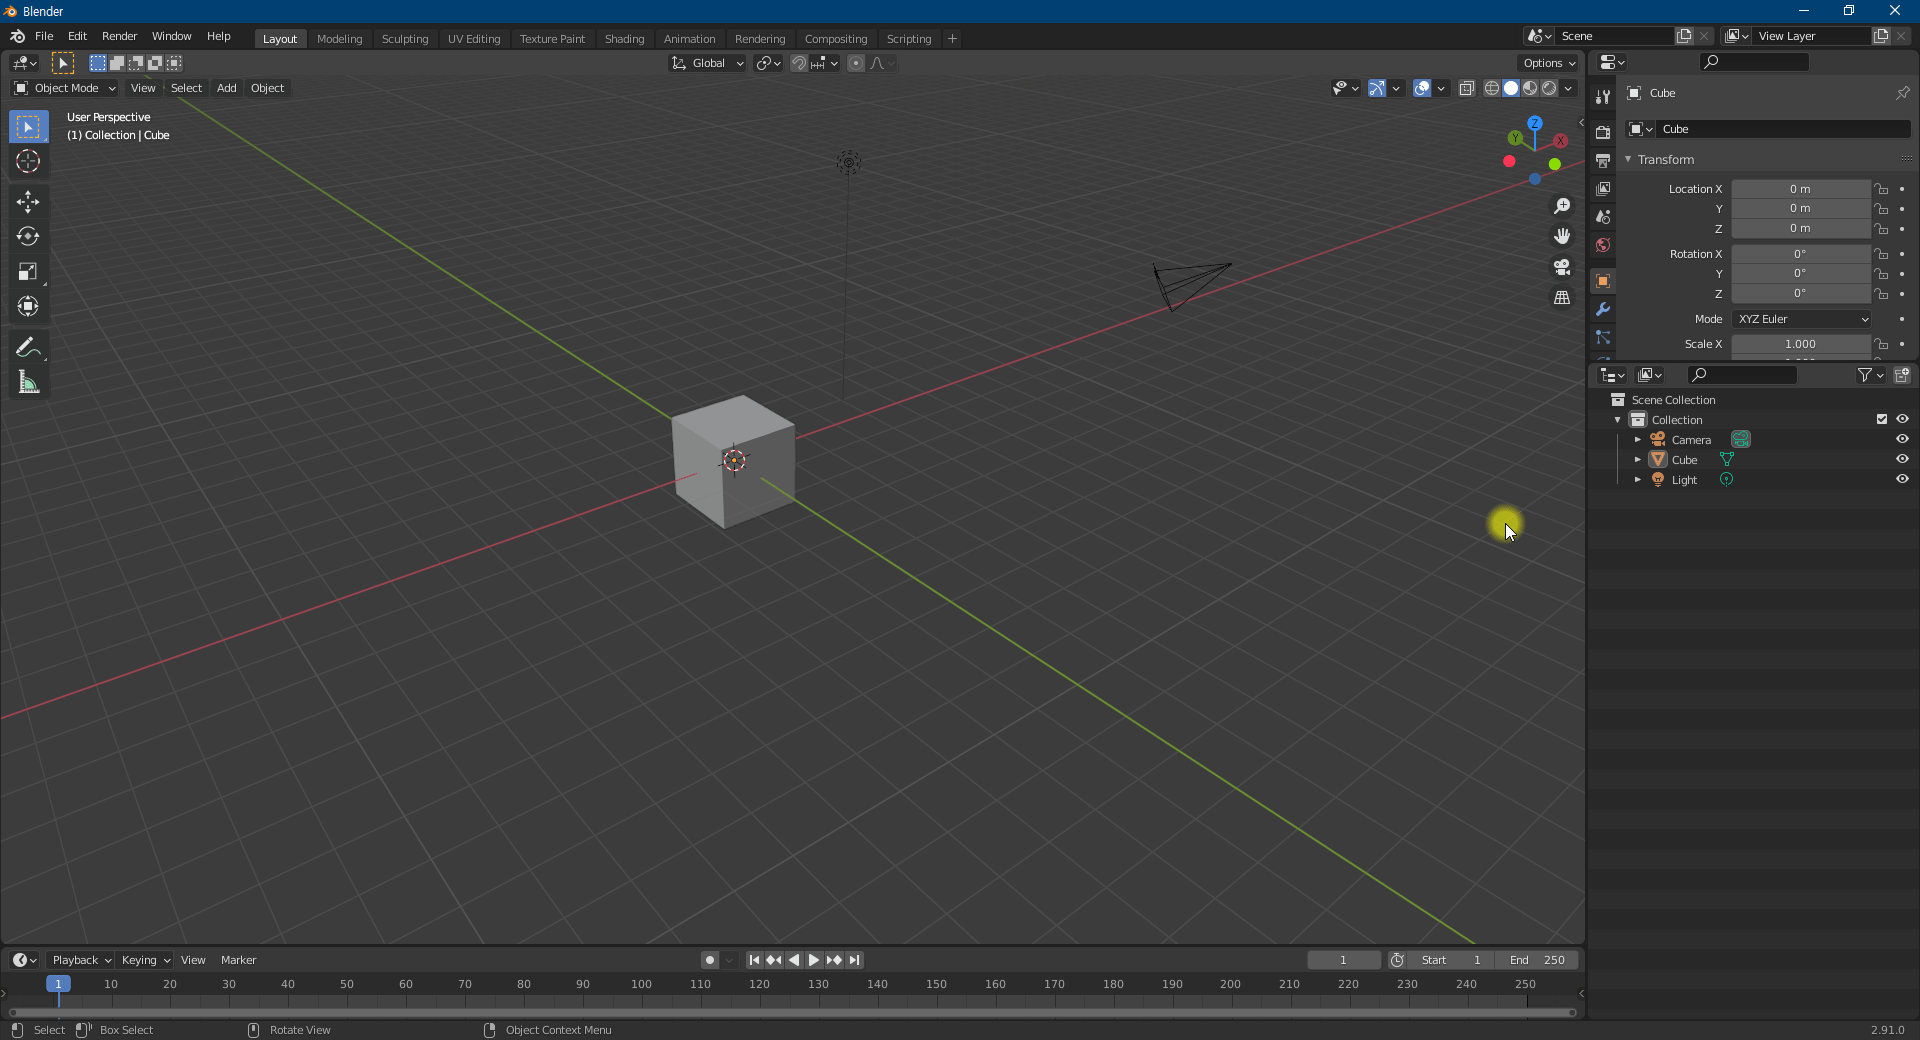The height and width of the screenshot is (1040, 1920).
Task: Select the Transform tool
Action: (x=28, y=307)
